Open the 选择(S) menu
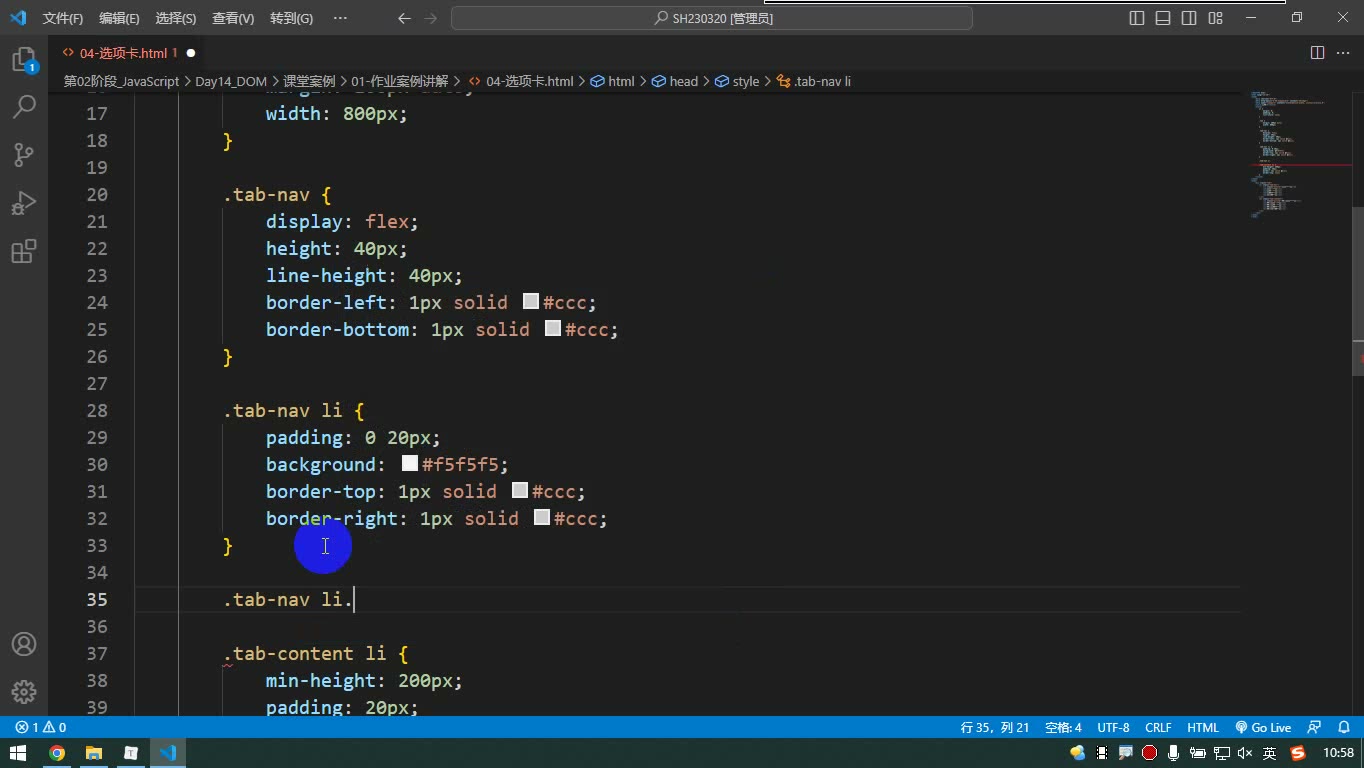 pos(176,18)
